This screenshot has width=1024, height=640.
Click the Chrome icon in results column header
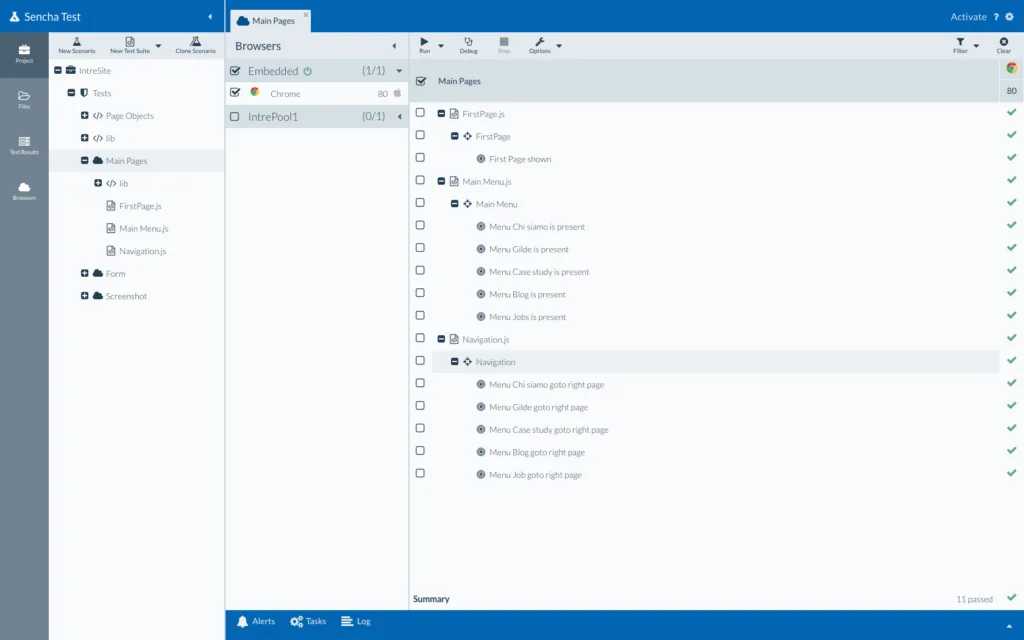pyautogui.click(x=1012, y=68)
